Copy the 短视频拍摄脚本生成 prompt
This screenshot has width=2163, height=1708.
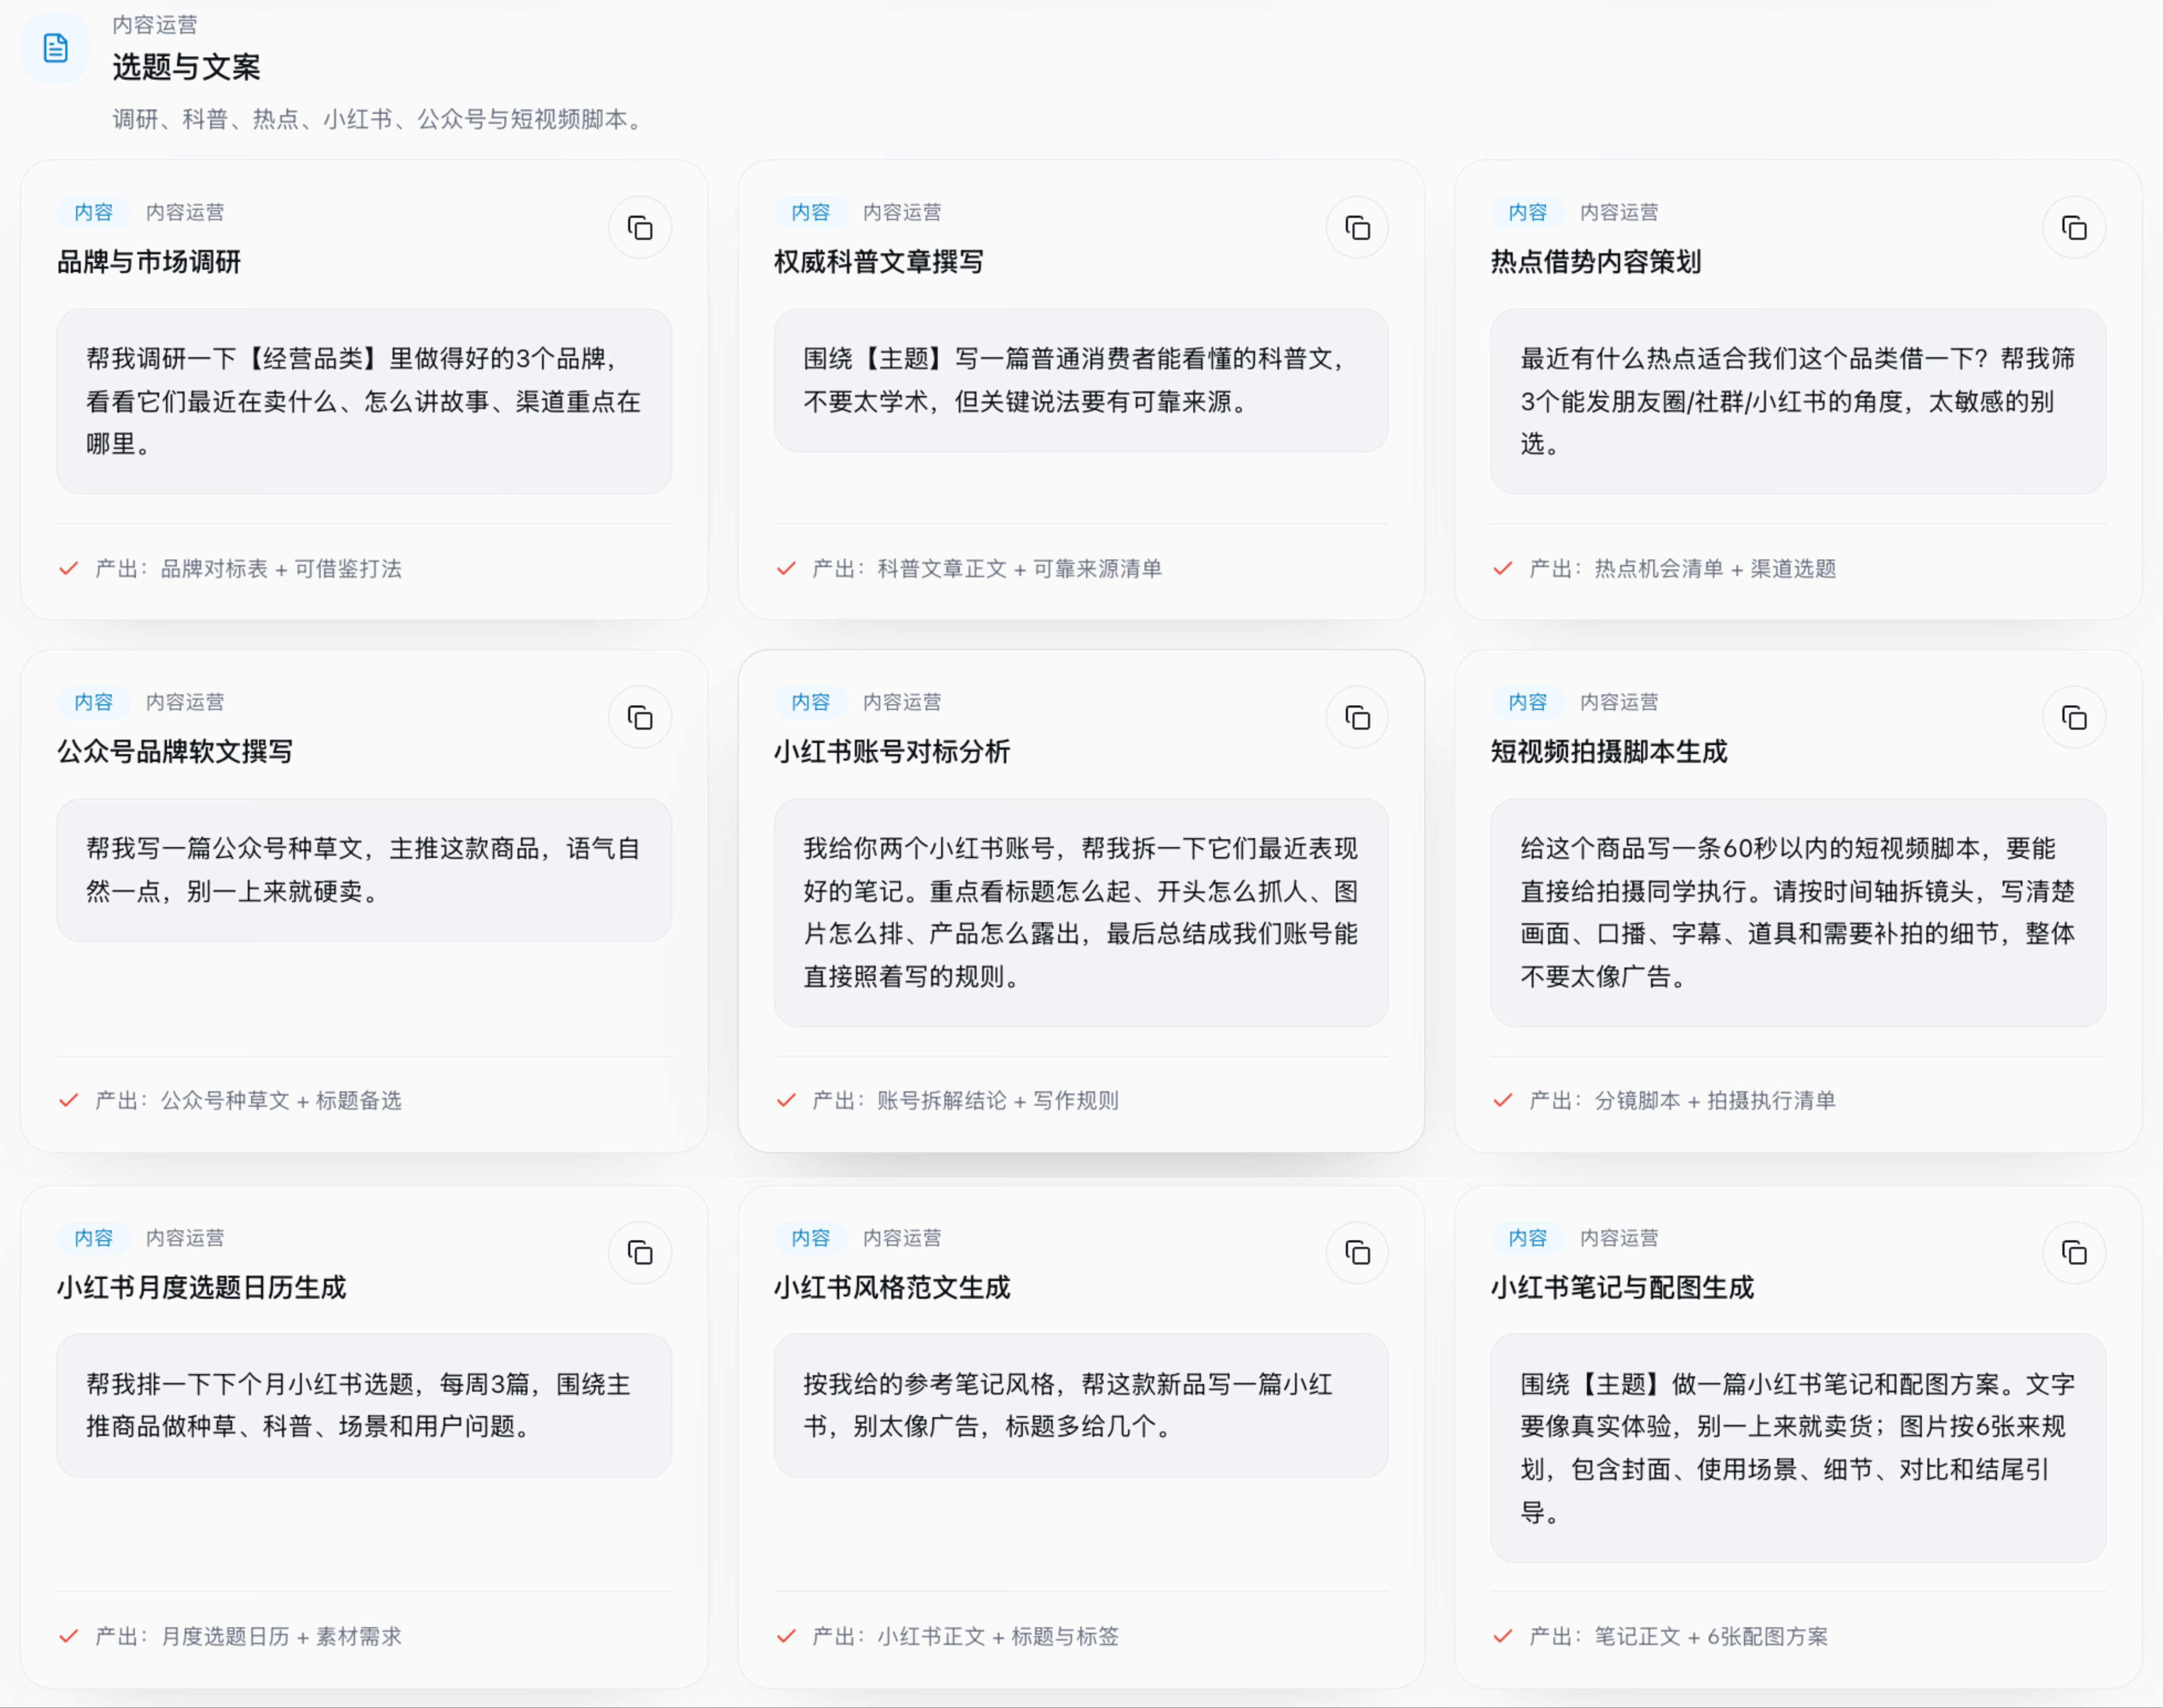[x=2074, y=717]
